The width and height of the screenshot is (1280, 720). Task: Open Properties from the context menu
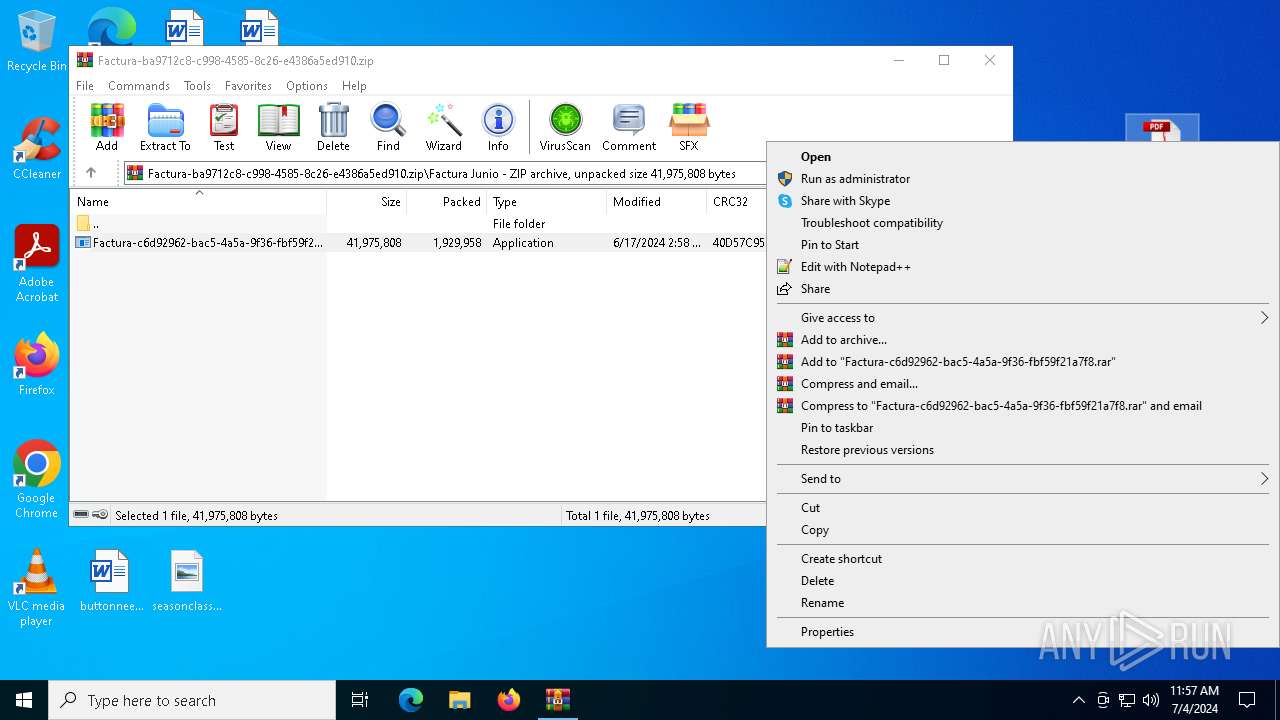pyautogui.click(x=1023, y=632)
